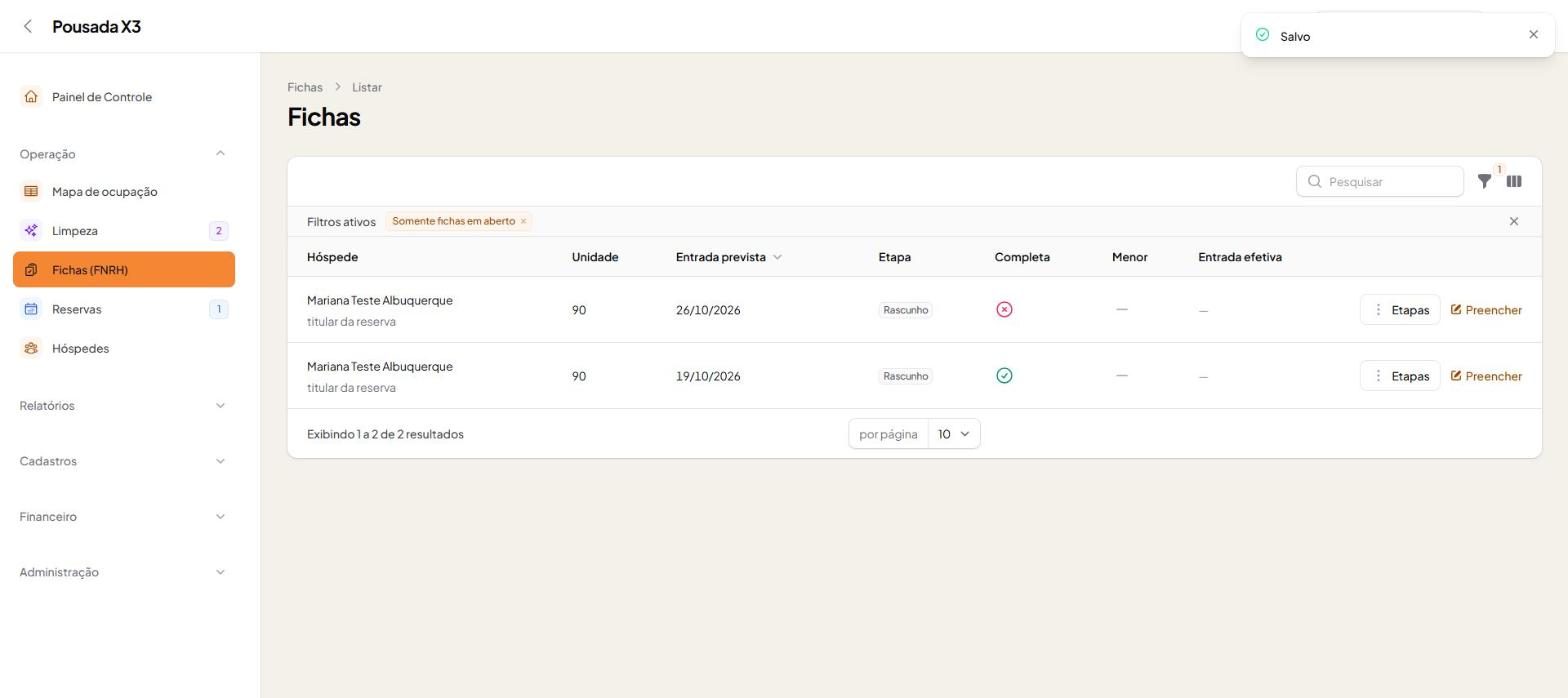Remove the 'Somente fichas em aberto' filter chip
The image size is (1568, 698).
click(523, 222)
